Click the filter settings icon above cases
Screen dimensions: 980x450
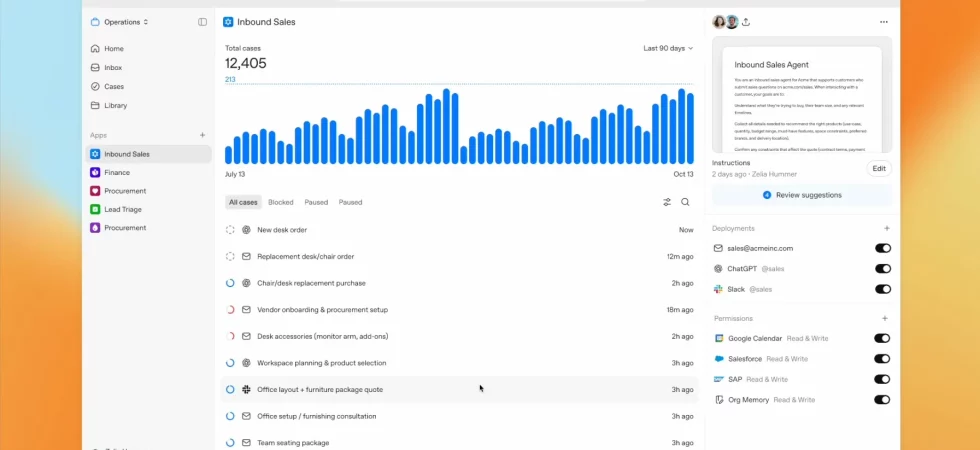tap(667, 202)
